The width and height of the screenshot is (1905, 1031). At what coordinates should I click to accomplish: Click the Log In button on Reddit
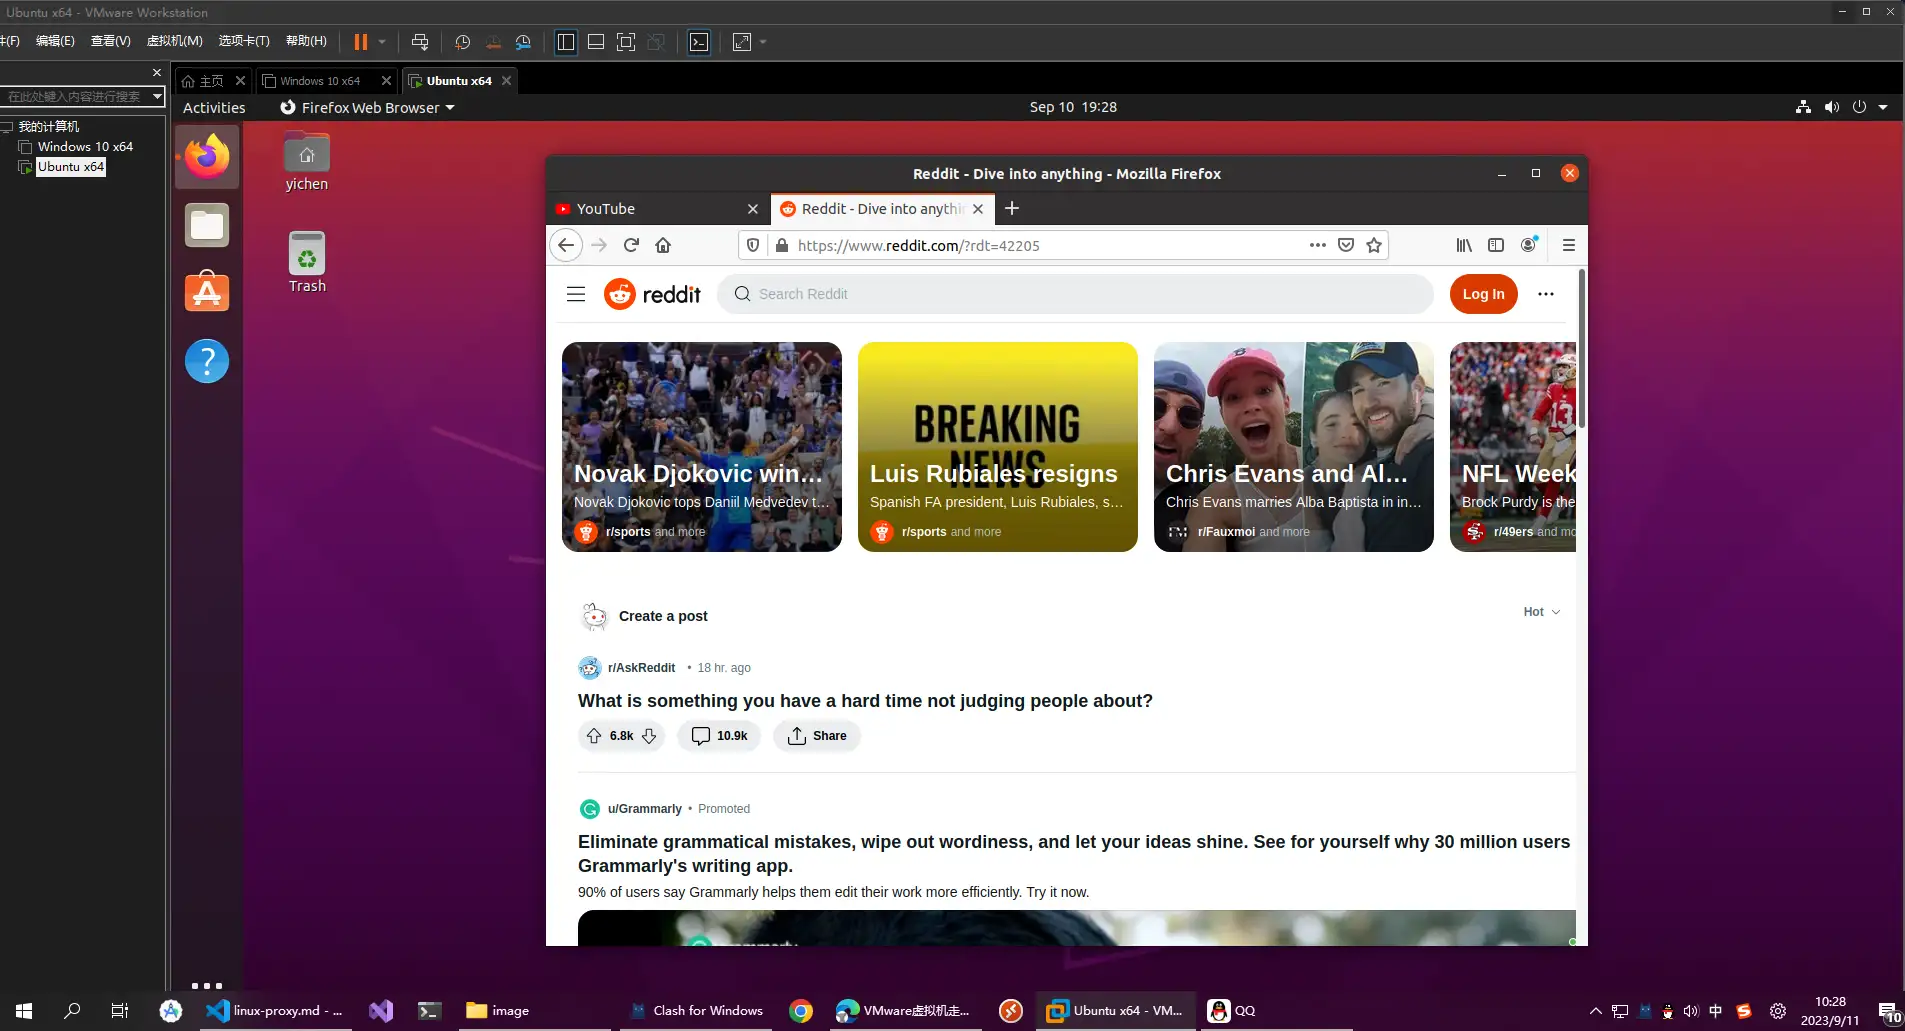coord(1483,294)
